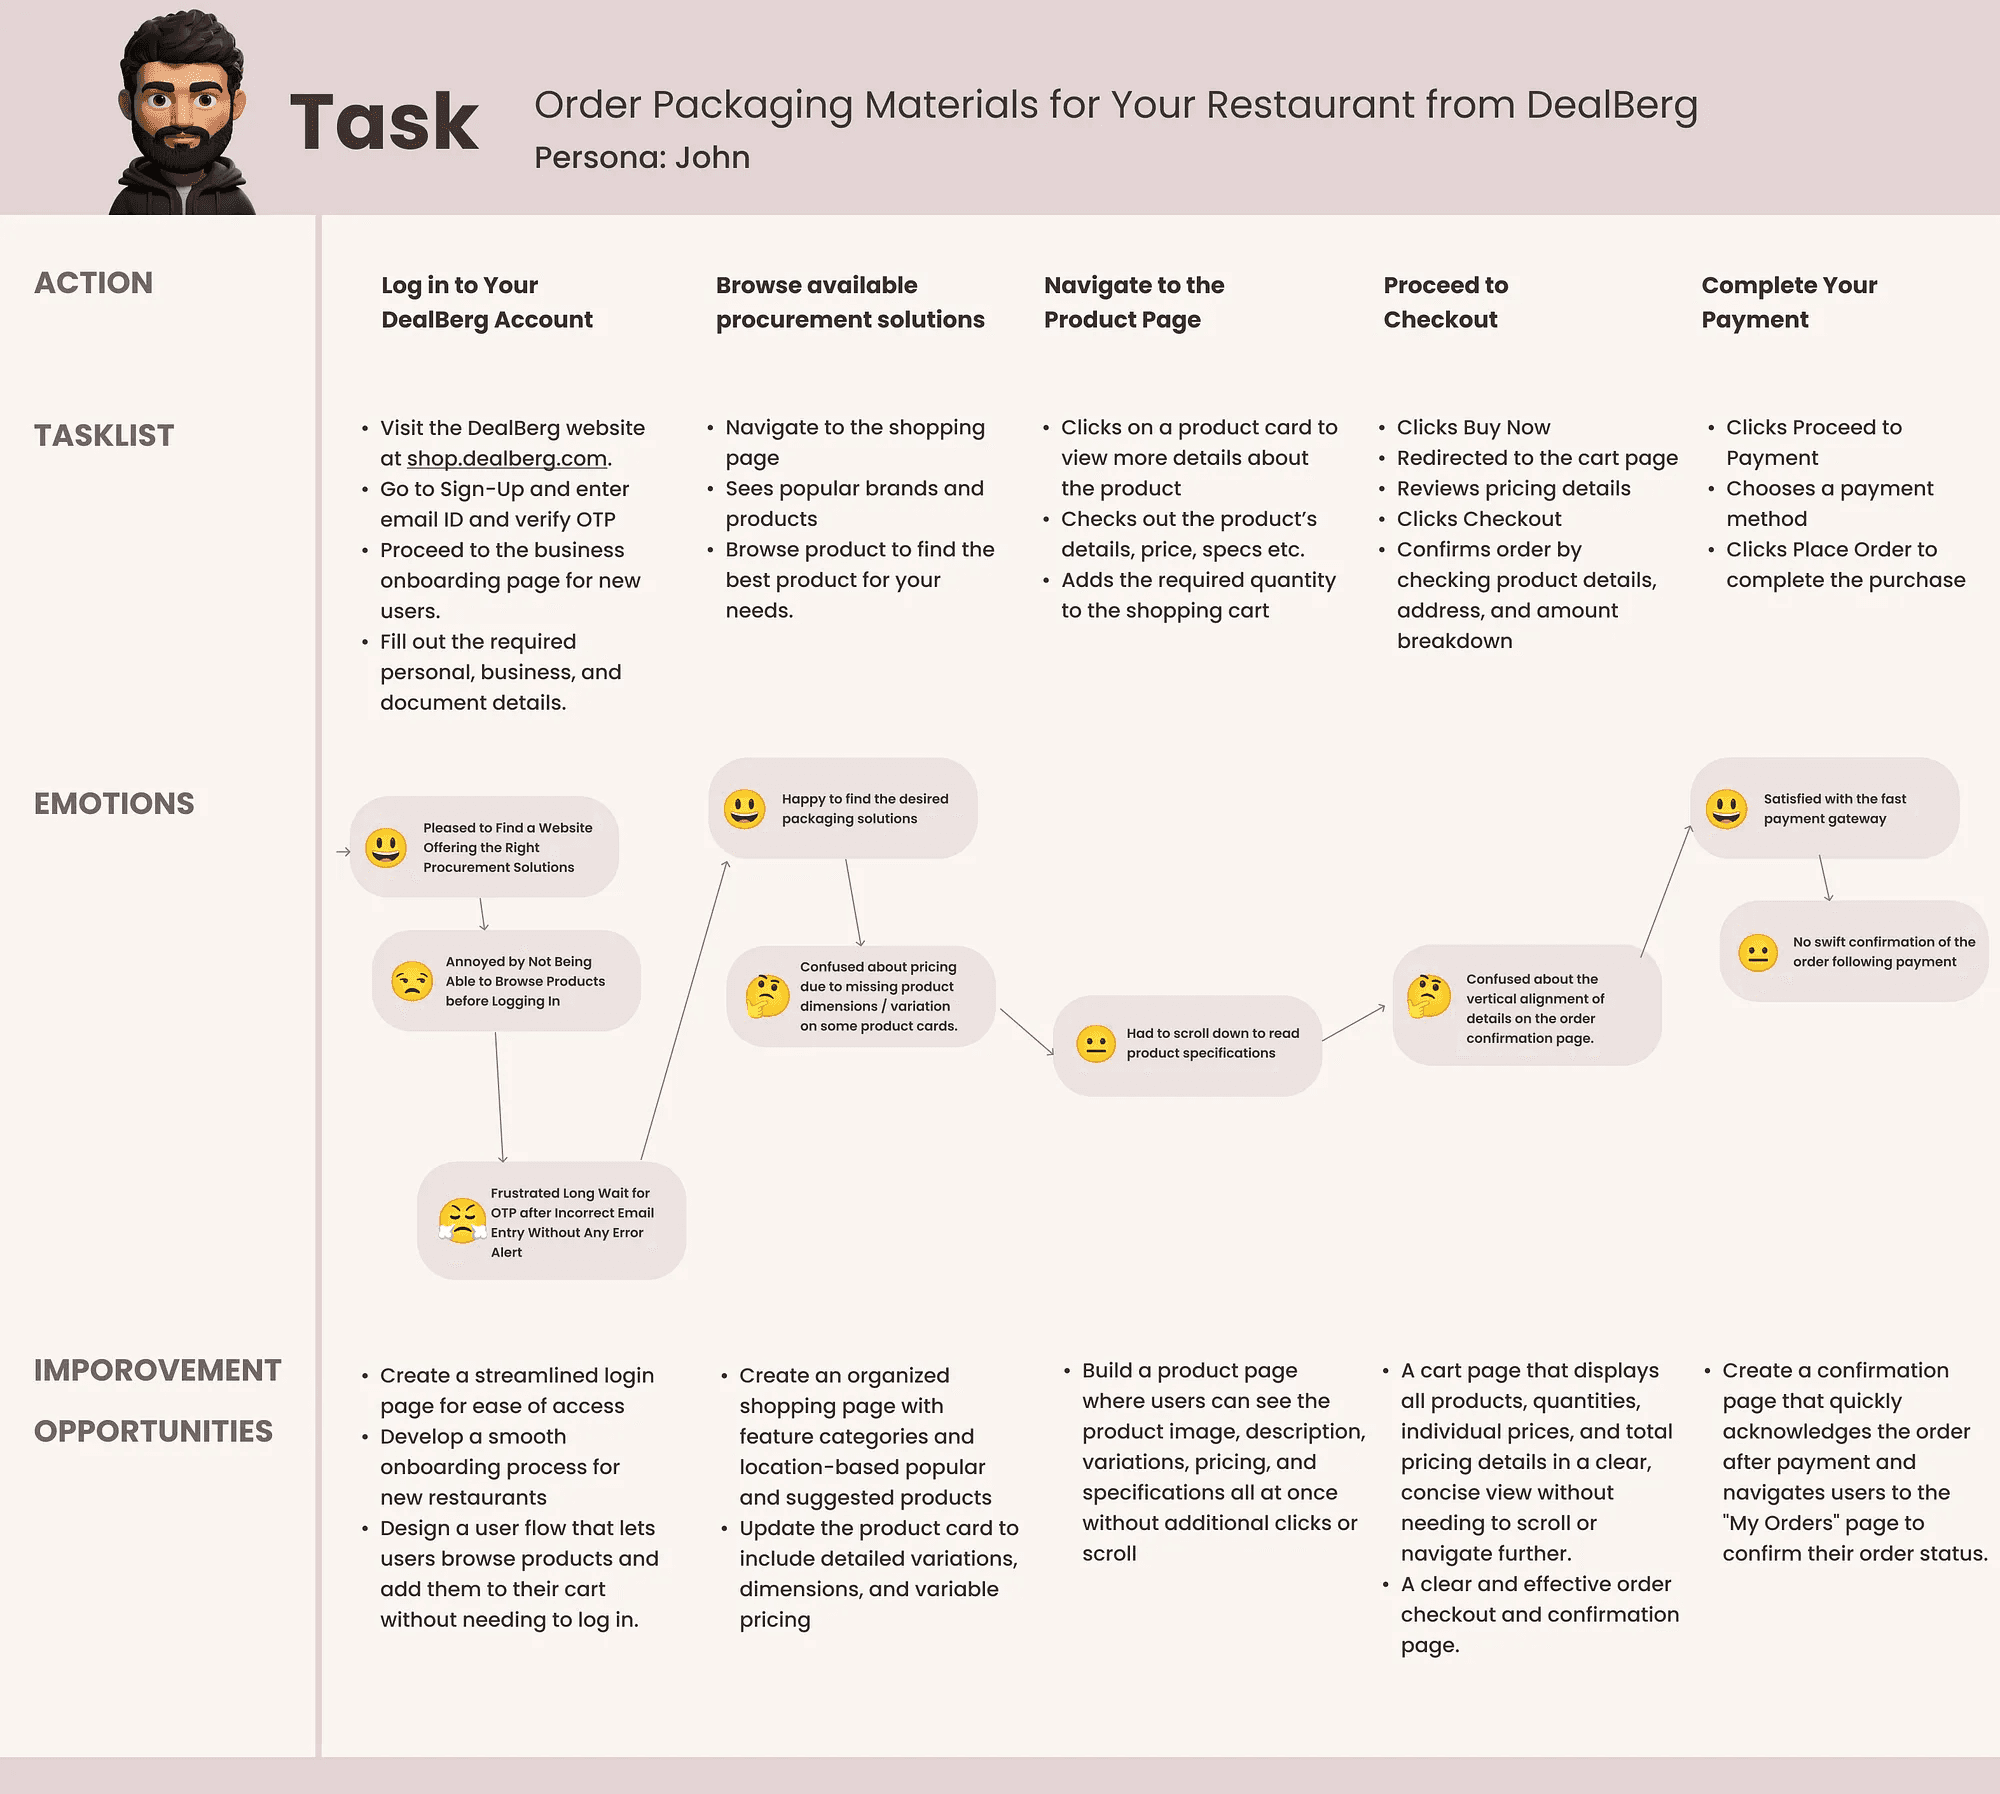Click "No swift confirmation of the order" text
The height and width of the screenshot is (1794, 2000).
1884,952
